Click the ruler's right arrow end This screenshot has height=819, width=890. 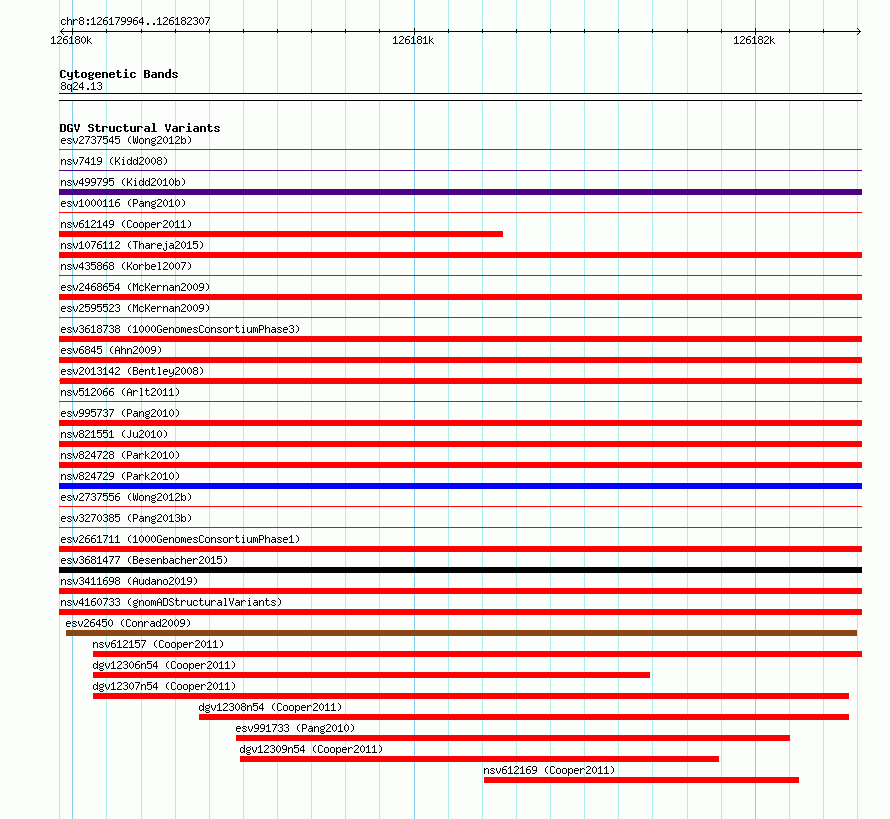tap(859, 32)
